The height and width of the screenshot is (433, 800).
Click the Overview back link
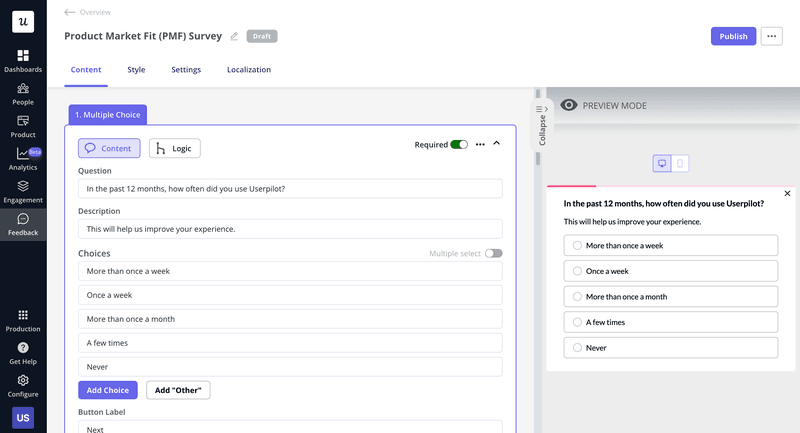(95, 12)
